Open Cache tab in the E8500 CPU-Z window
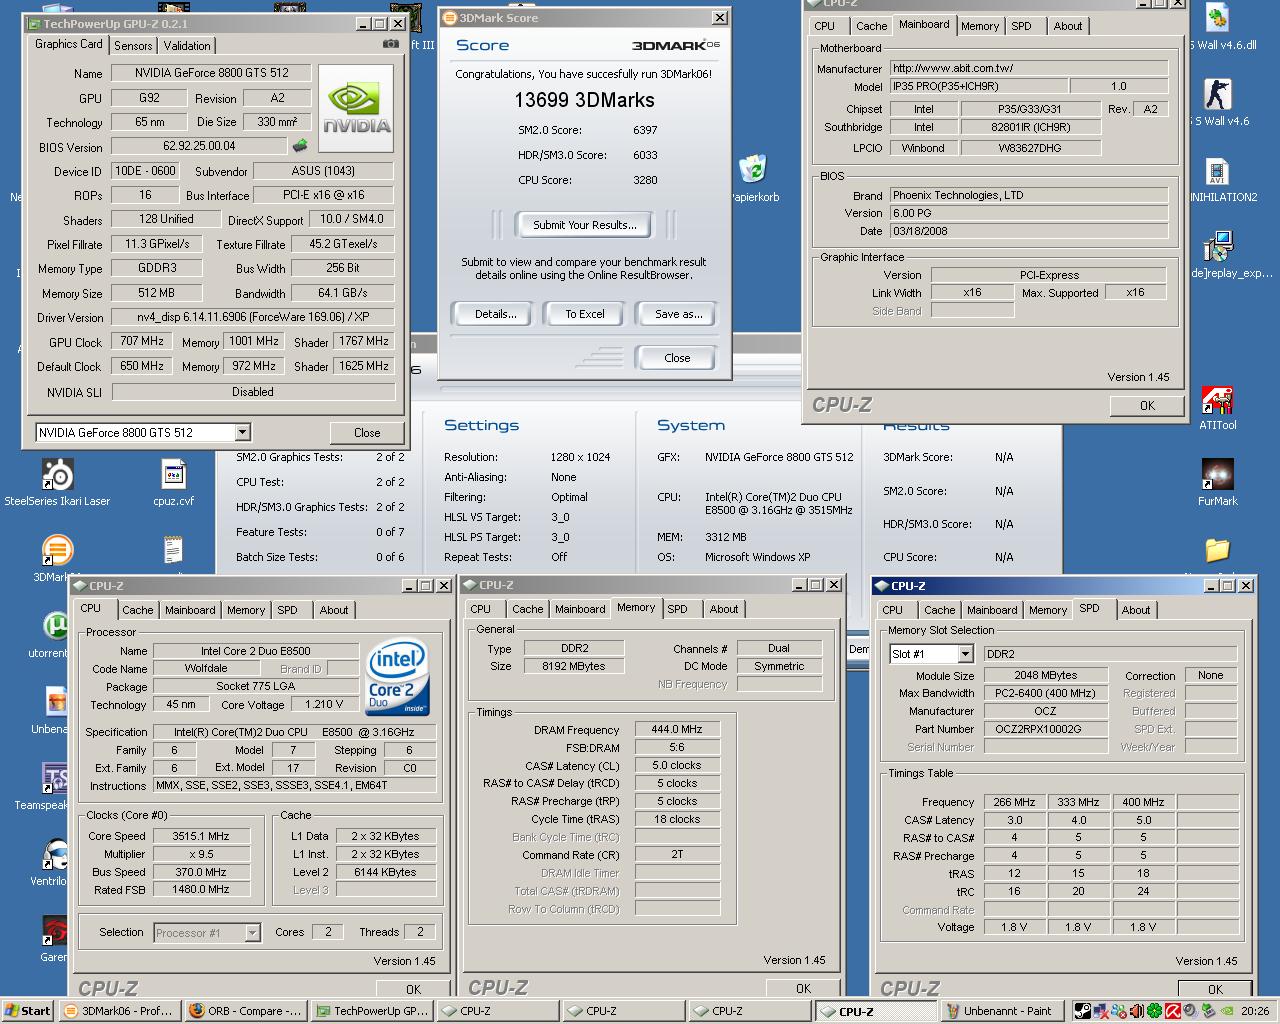Screen dimensions: 1280x1024 [138, 610]
